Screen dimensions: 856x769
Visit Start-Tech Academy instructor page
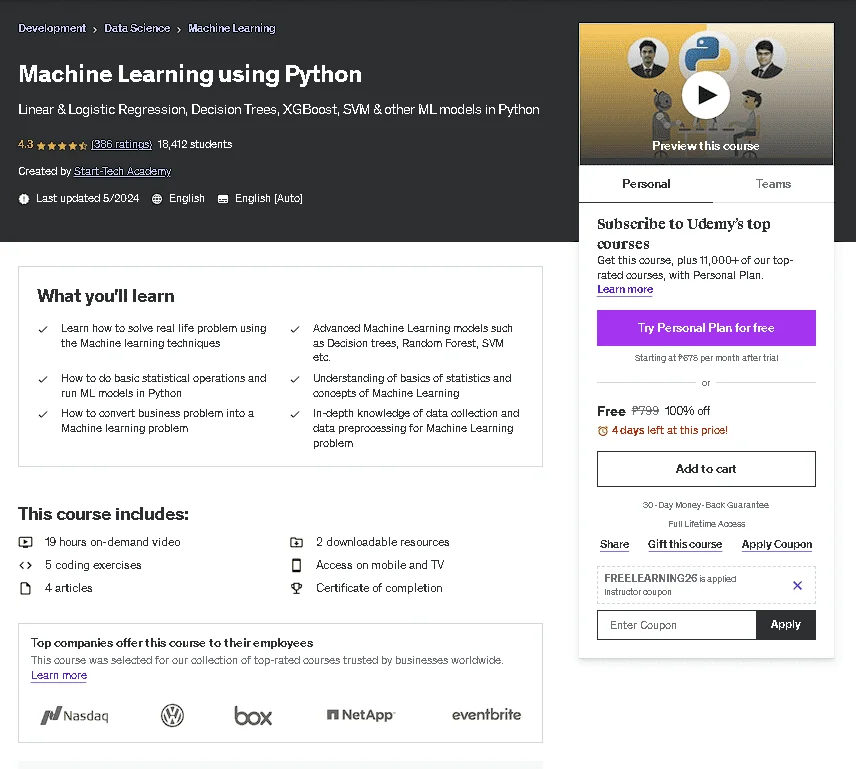tap(122, 171)
